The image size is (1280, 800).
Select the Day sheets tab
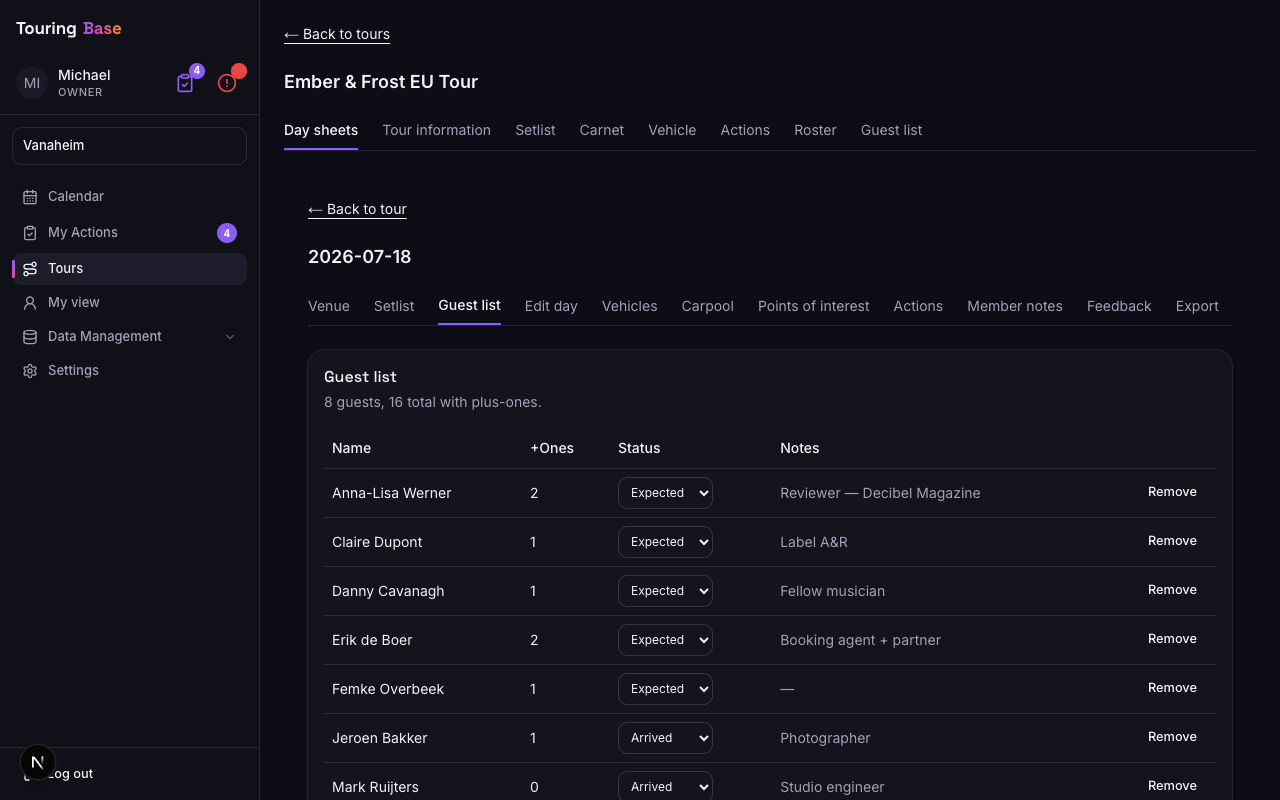[x=321, y=130]
